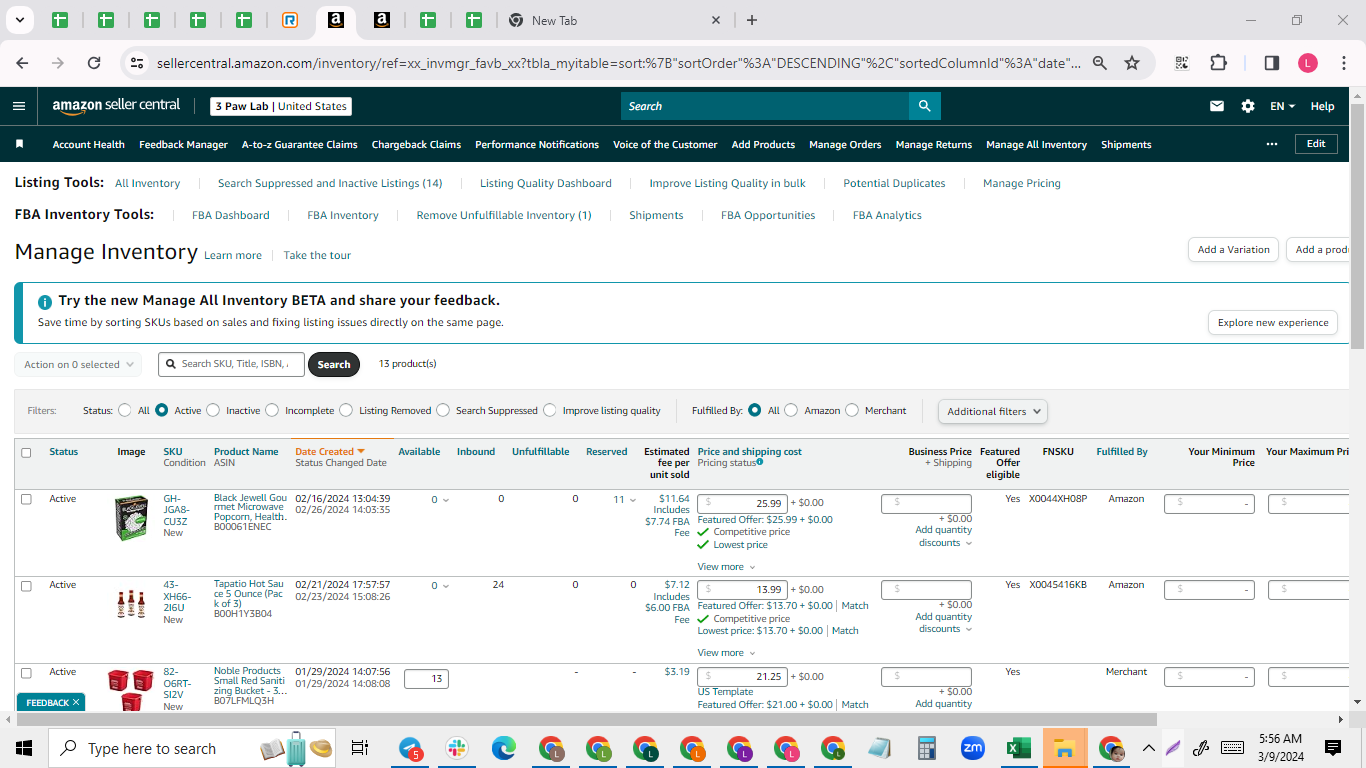Open the EN language dropdown
1366x768 pixels.
tap(1282, 106)
